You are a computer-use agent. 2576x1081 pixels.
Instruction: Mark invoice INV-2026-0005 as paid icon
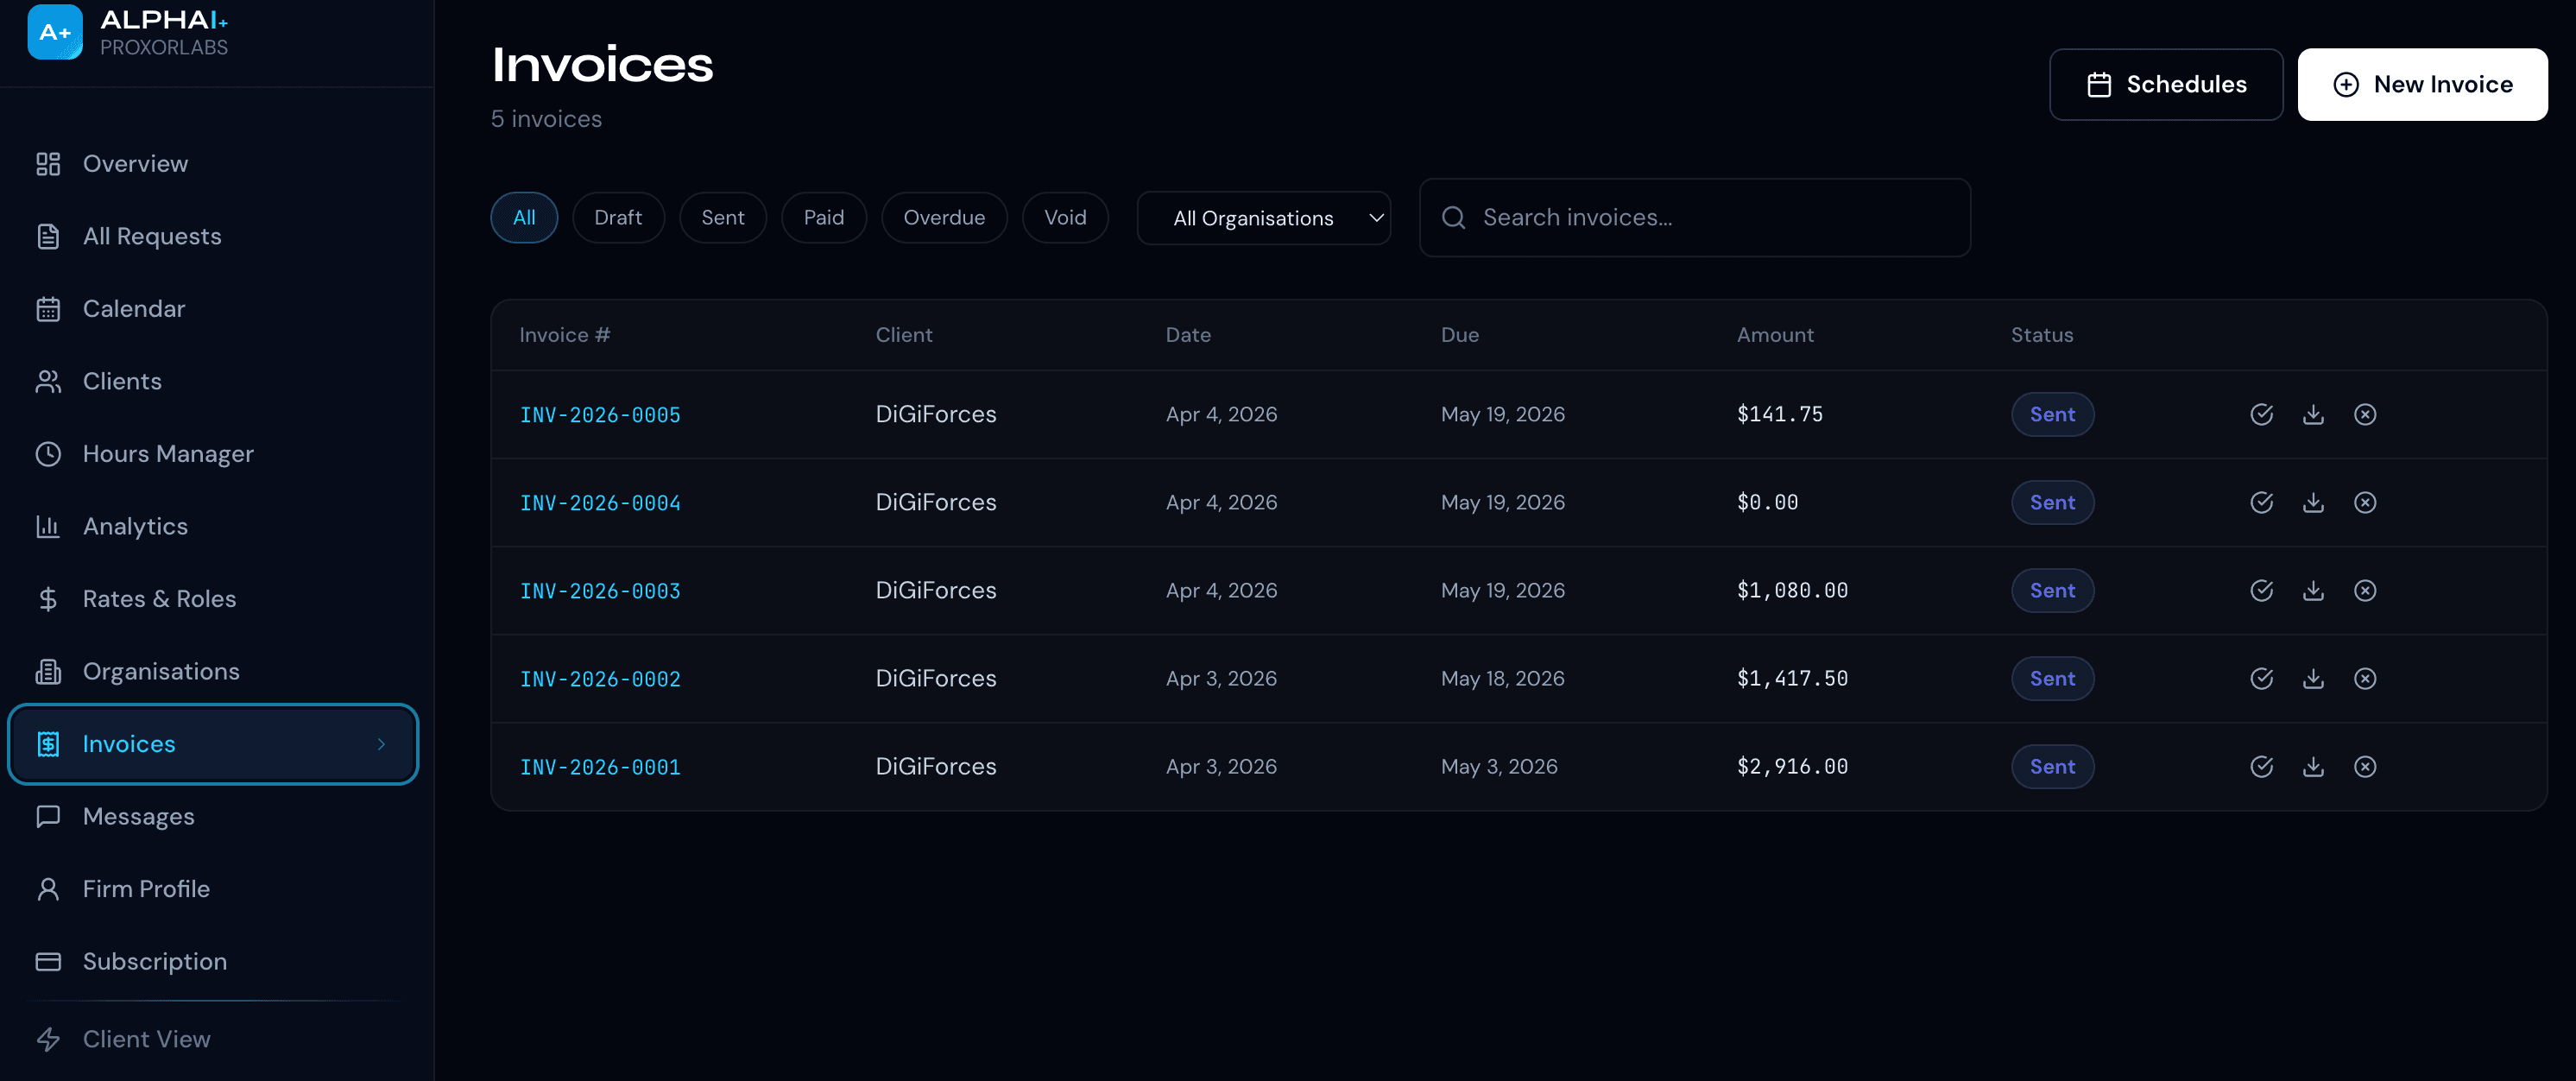coord(2261,414)
